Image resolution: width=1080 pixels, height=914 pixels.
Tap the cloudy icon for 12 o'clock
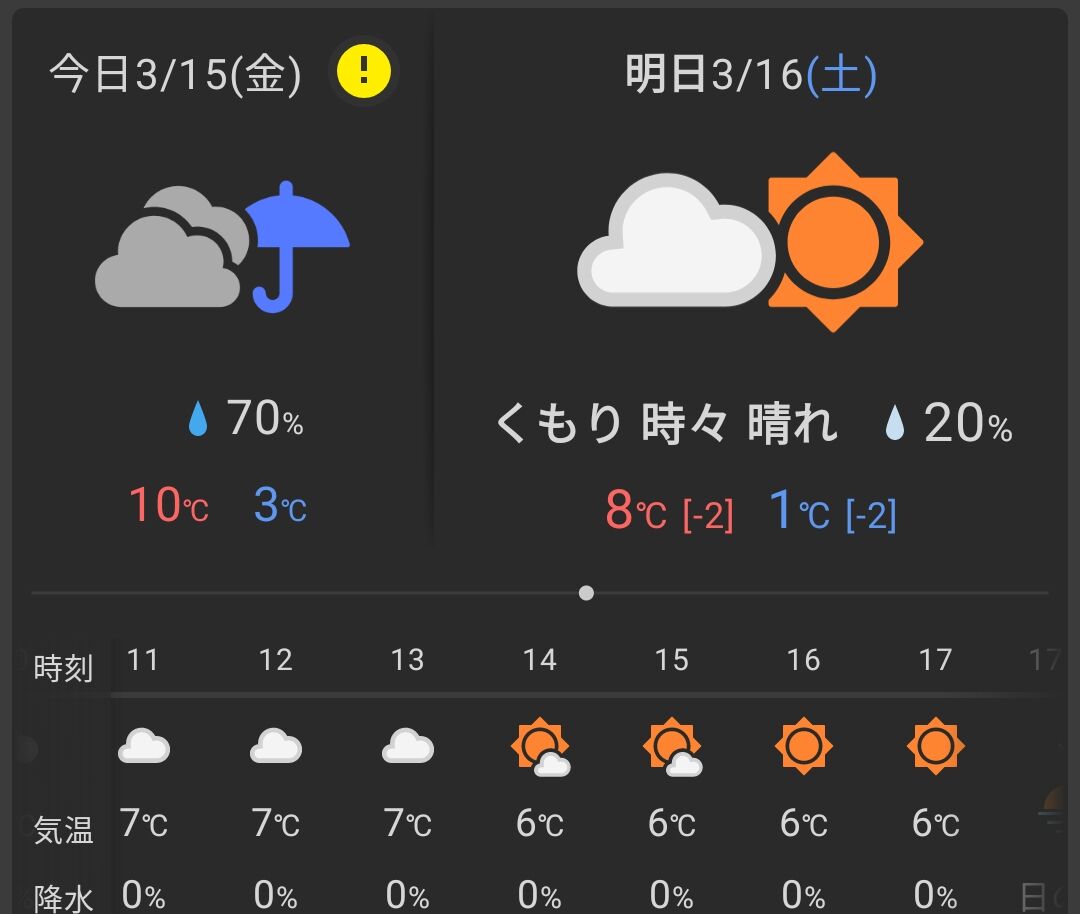(x=275, y=746)
